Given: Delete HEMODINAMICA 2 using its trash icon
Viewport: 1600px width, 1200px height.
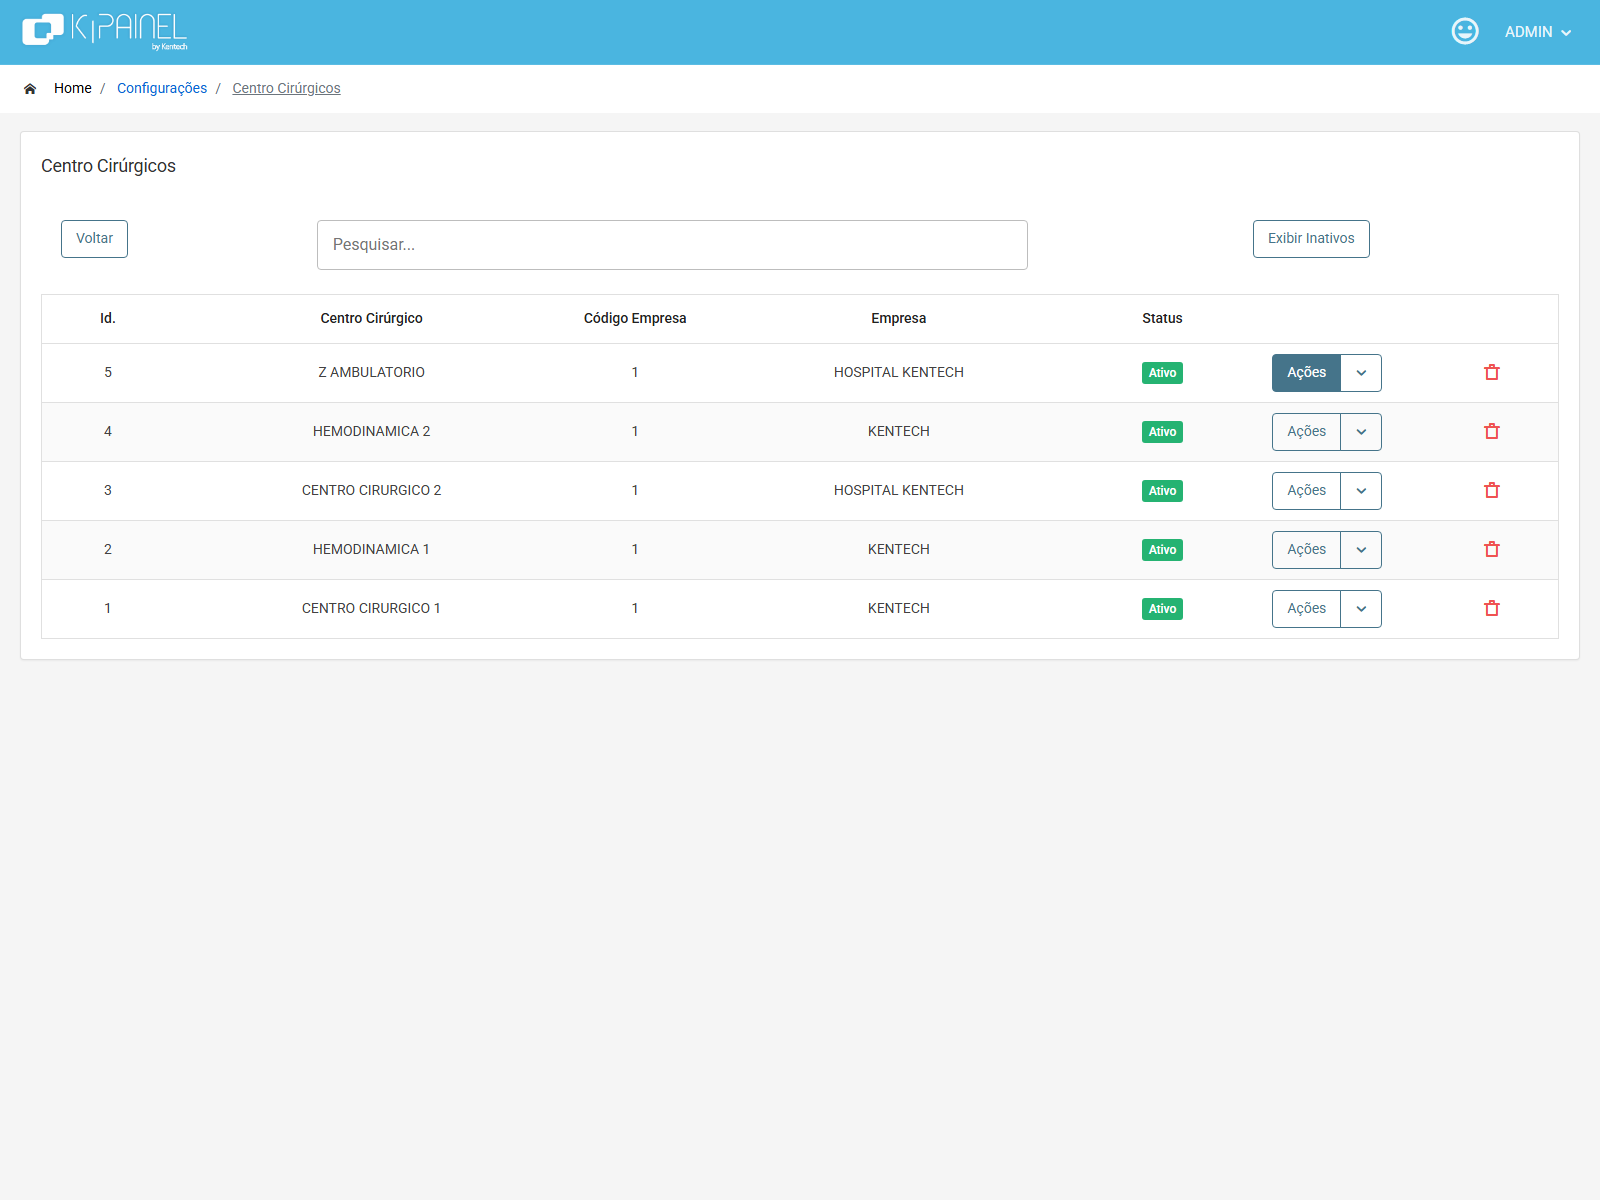Looking at the screenshot, I should 1492,431.
